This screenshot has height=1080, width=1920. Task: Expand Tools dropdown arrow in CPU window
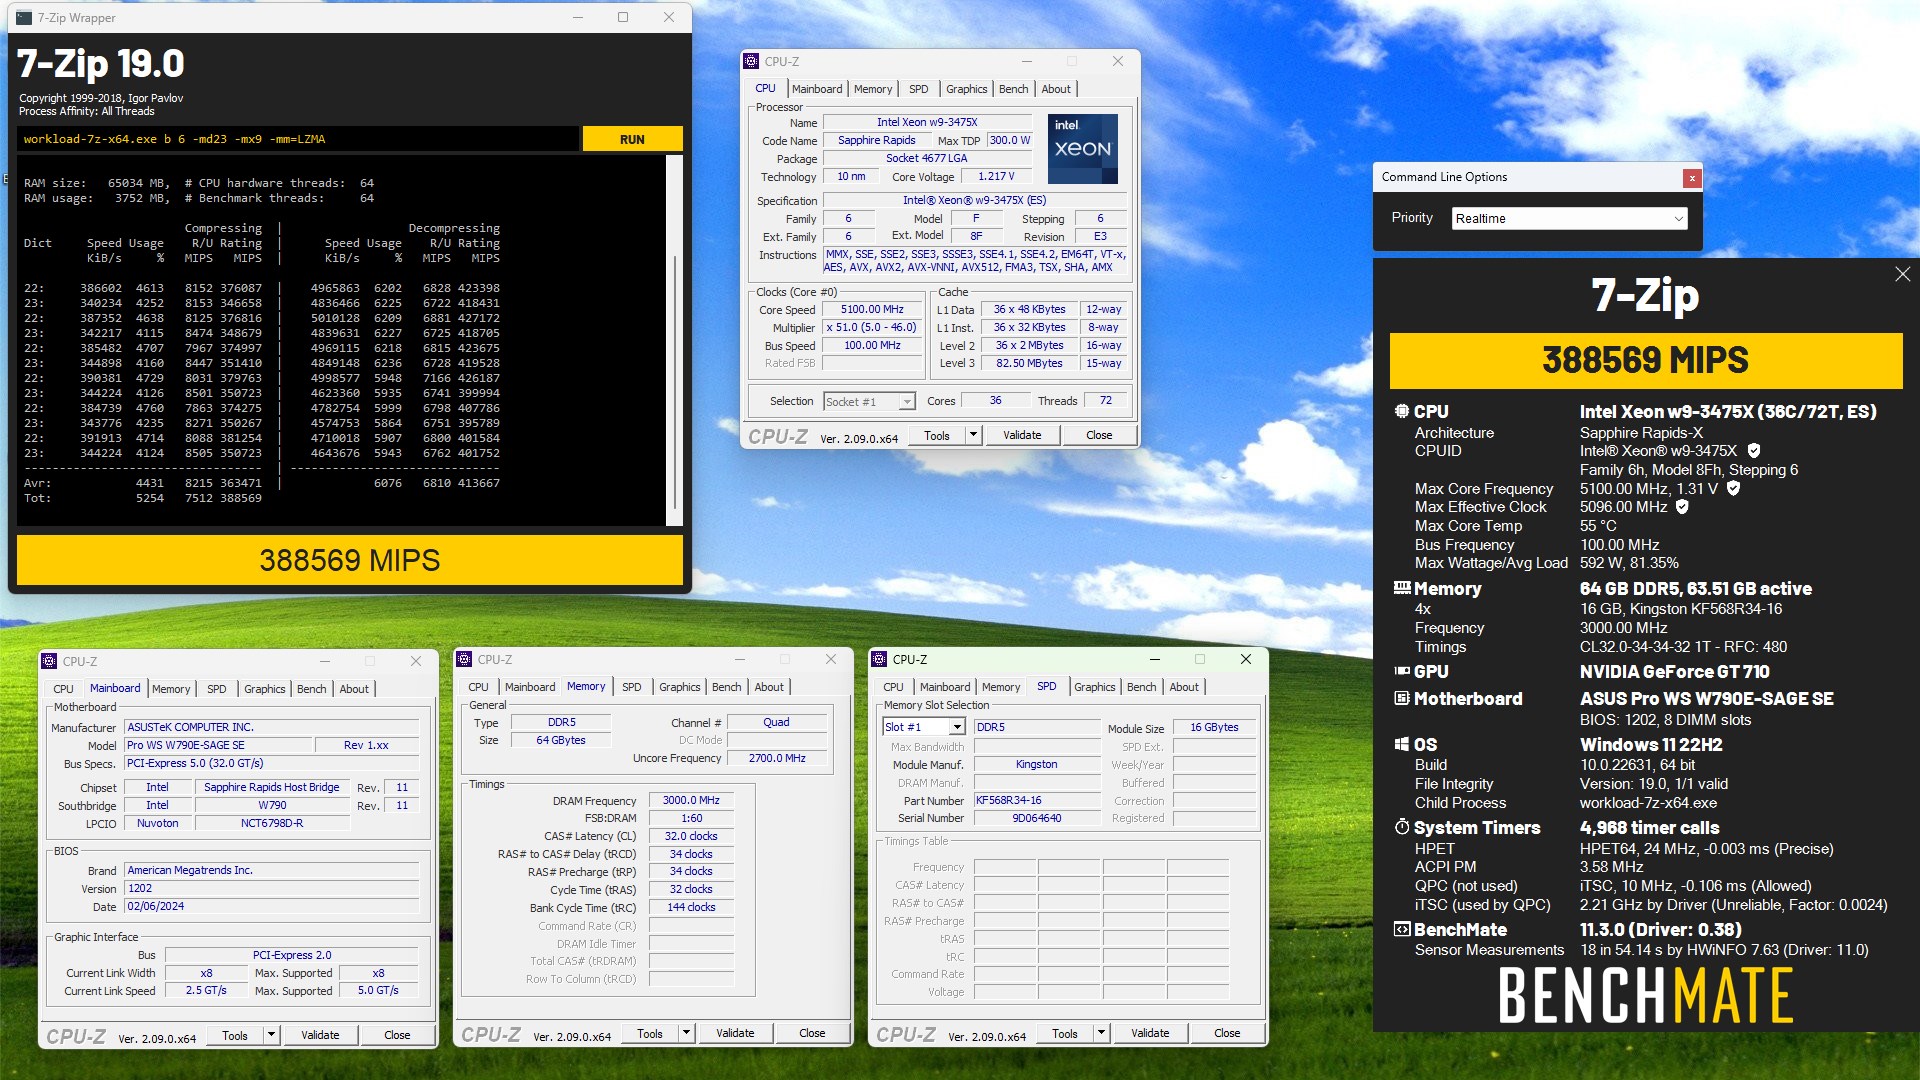(973, 435)
